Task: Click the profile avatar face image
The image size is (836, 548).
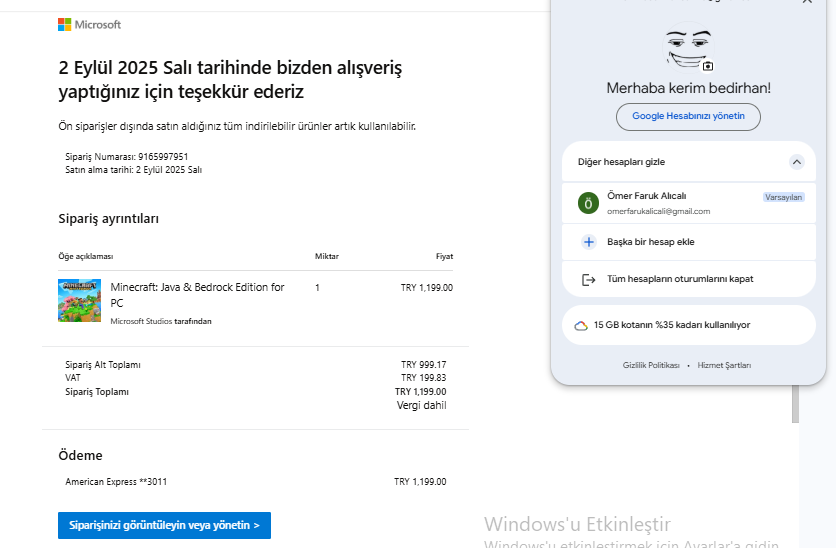Action: [688, 47]
